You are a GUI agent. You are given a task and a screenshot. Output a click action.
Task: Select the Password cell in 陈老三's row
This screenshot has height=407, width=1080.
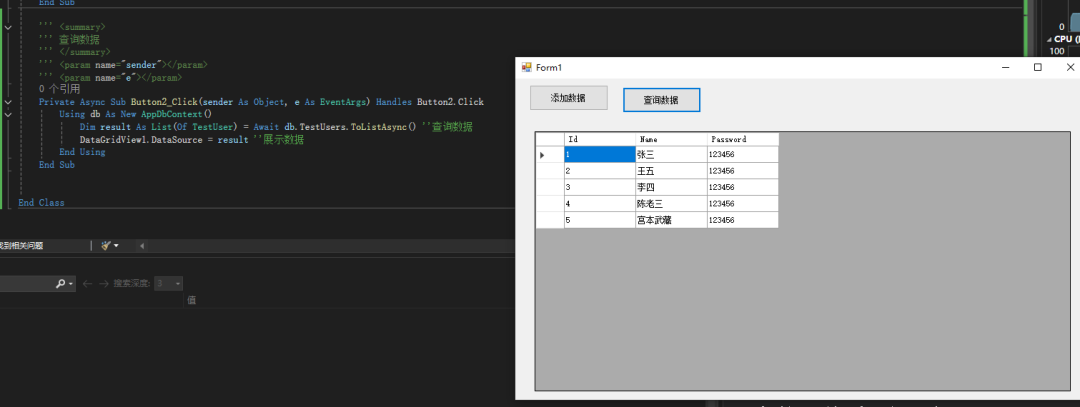(742, 204)
